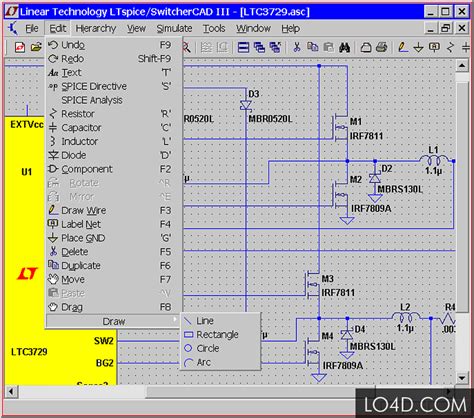
Task: Click the horizontal scrollbar left arrow
Action: (11, 391)
